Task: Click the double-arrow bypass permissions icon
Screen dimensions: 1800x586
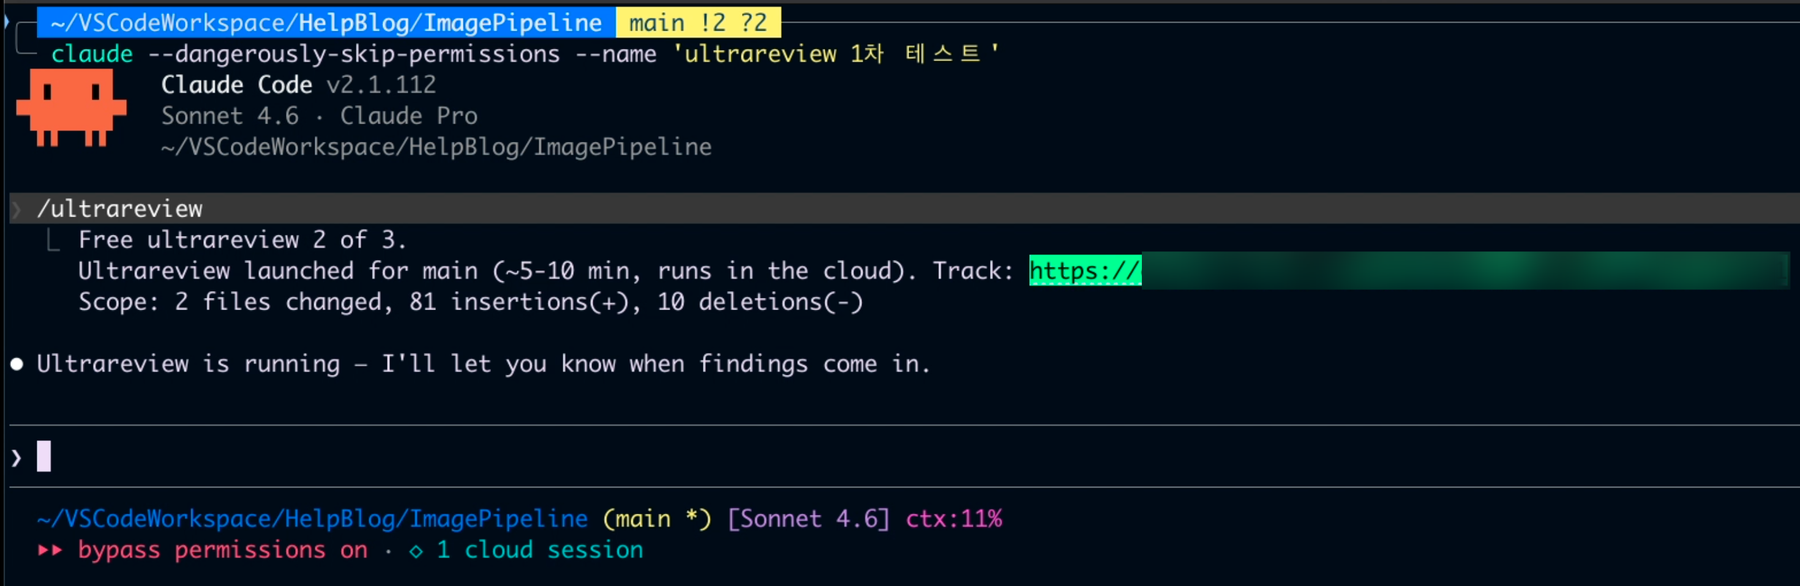Action: (x=50, y=550)
